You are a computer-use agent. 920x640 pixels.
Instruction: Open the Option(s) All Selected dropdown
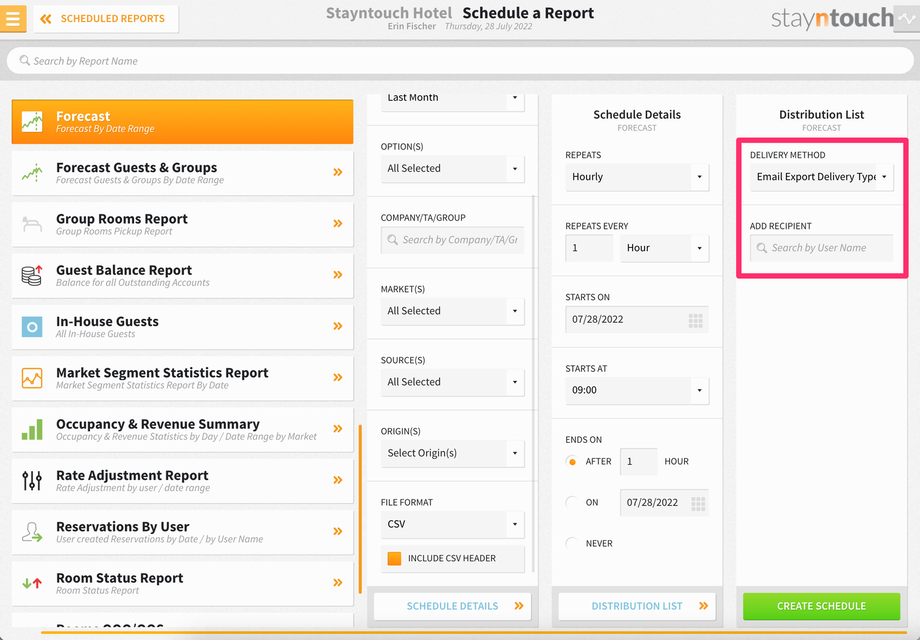click(452, 168)
